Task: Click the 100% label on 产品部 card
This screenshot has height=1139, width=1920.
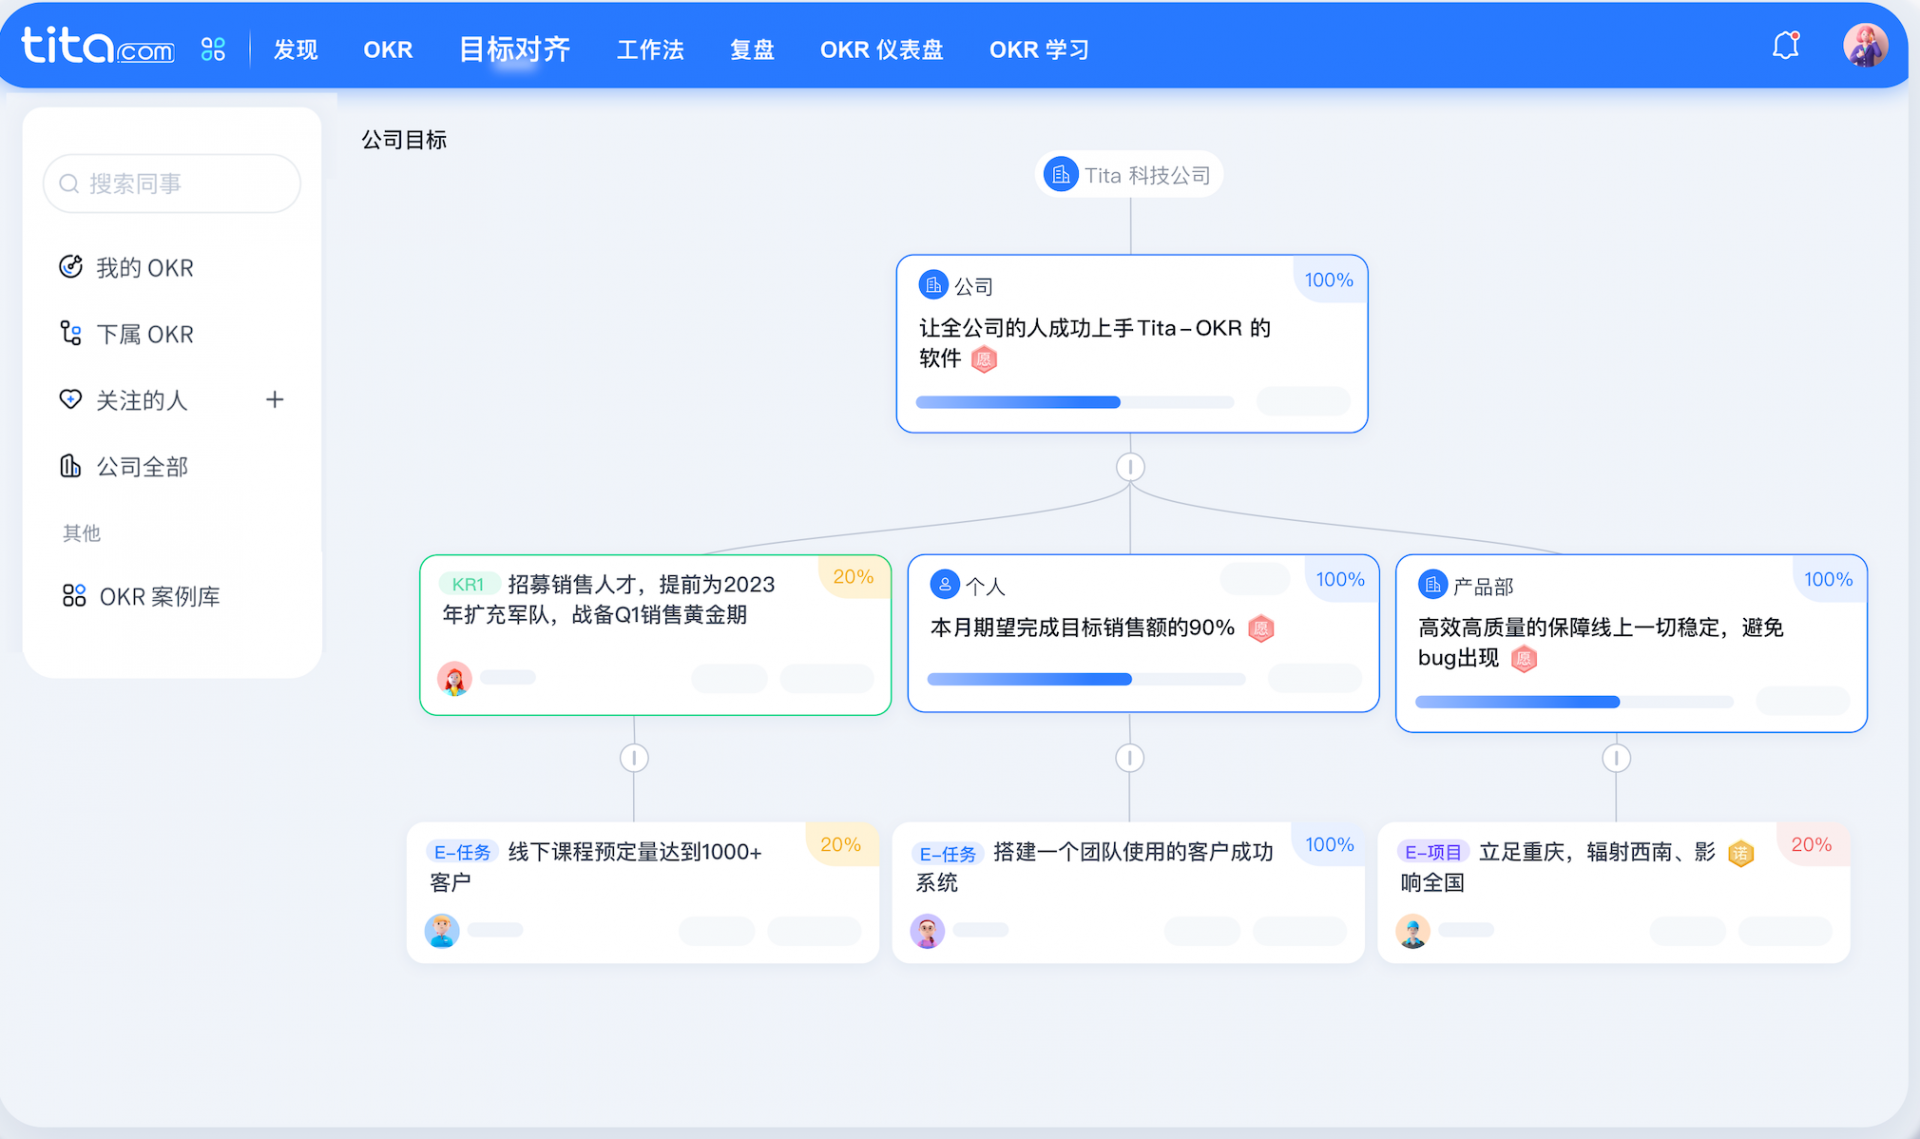Action: (x=1828, y=580)
